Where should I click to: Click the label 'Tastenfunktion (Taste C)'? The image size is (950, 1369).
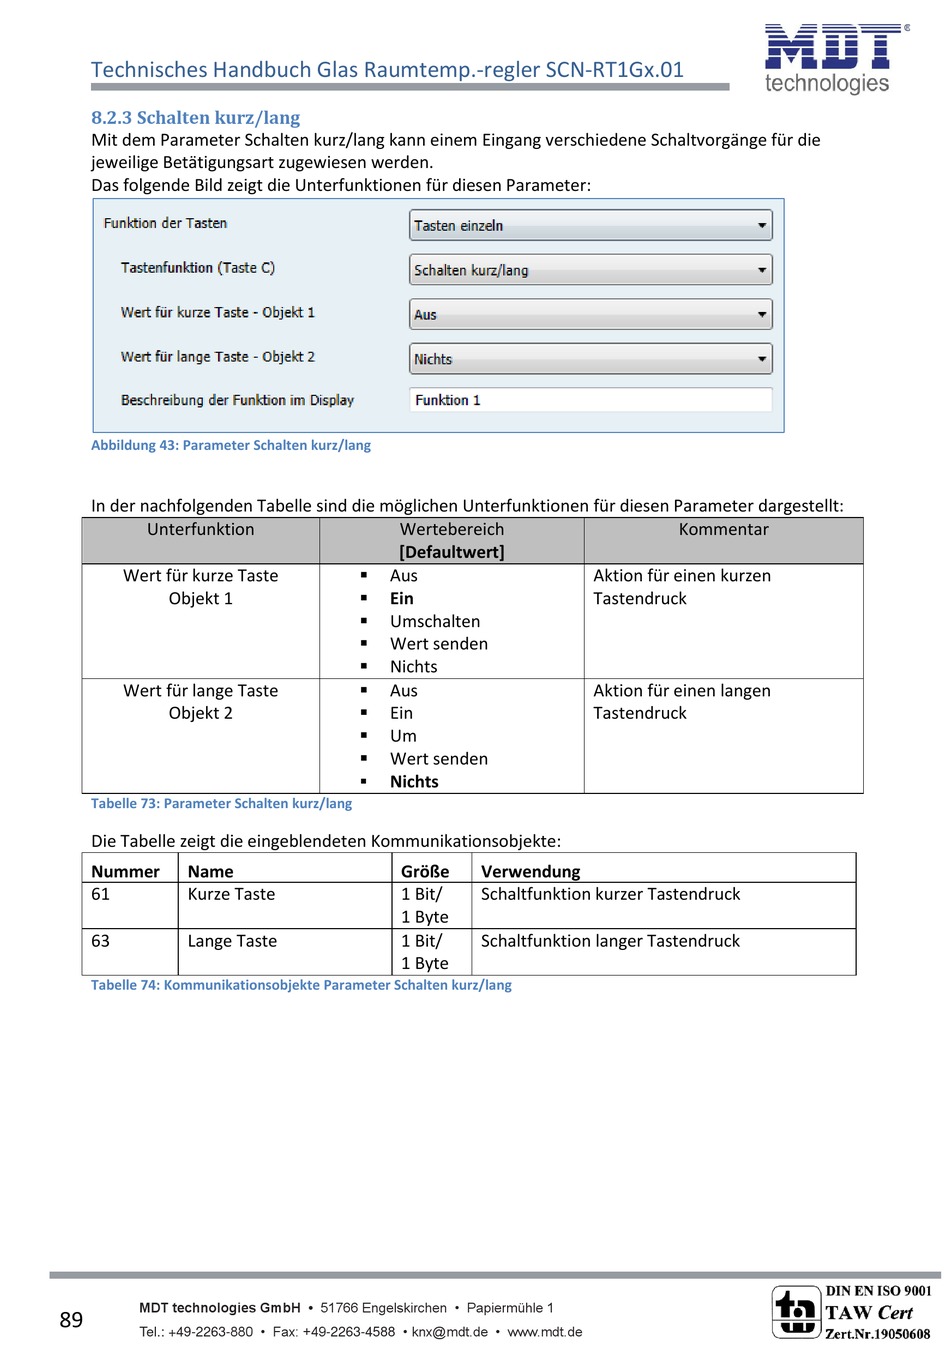point(198,268)
